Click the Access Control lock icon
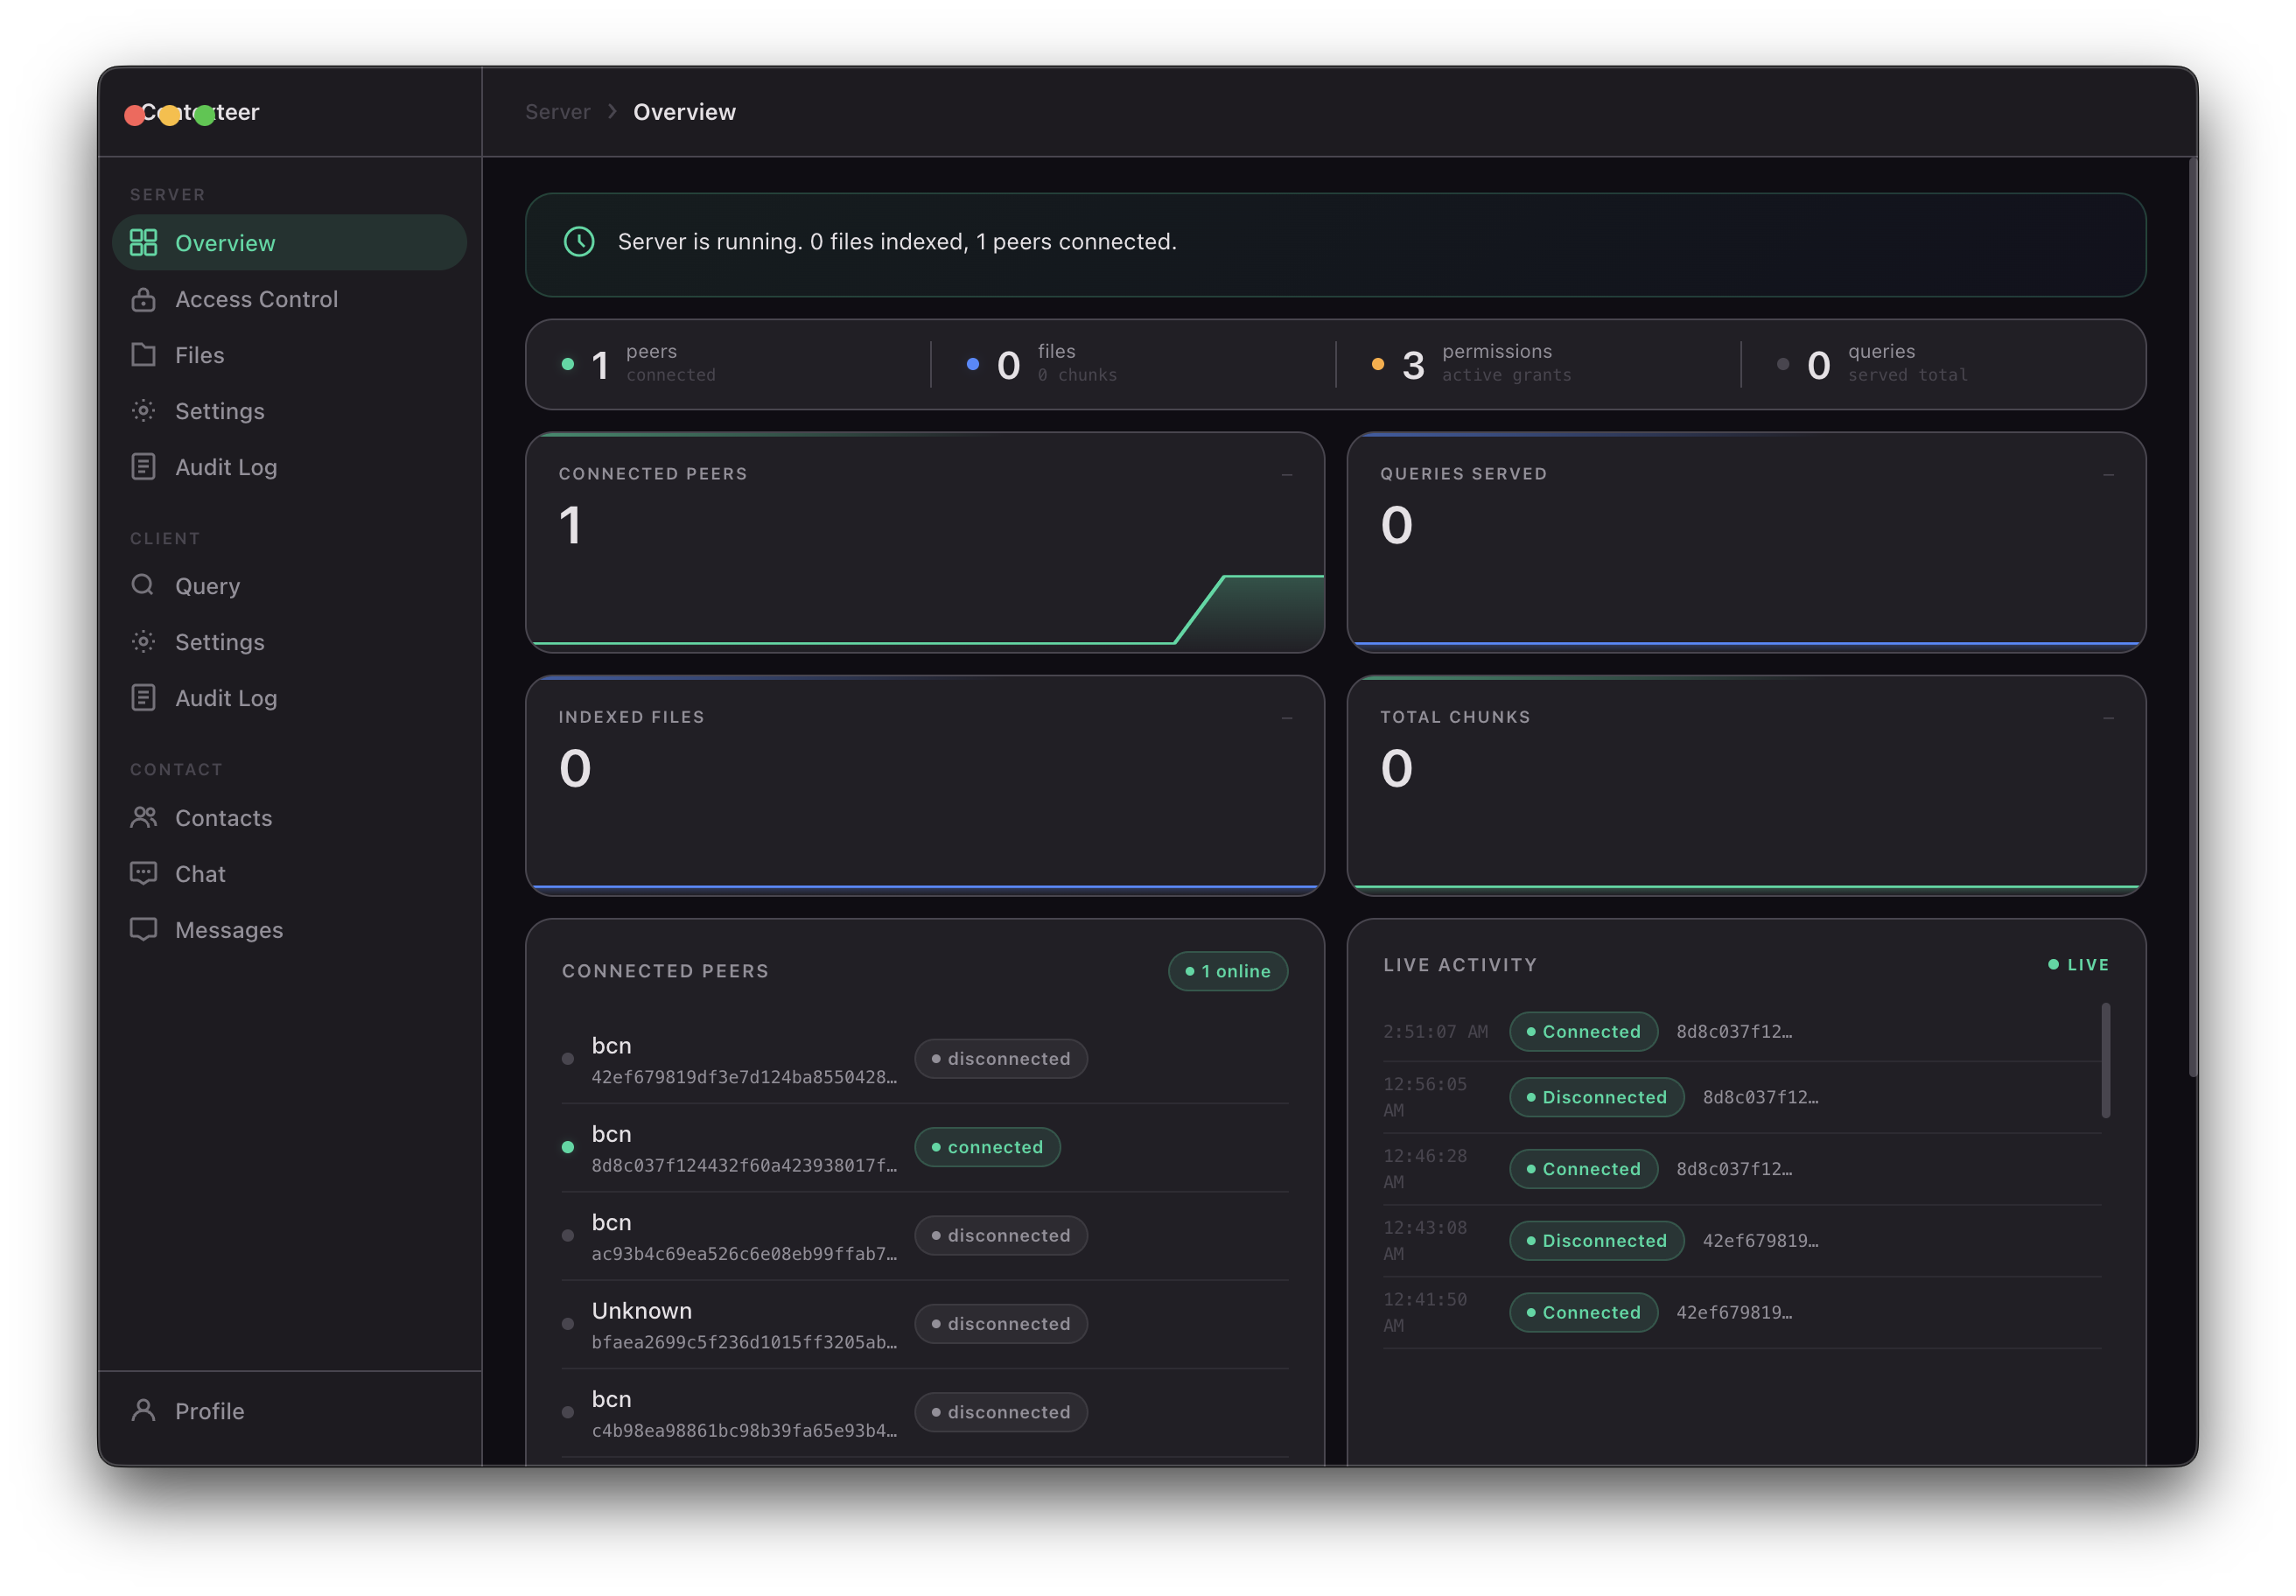The width and height of the screenshot is (2296, 1596). coord(143,299)
